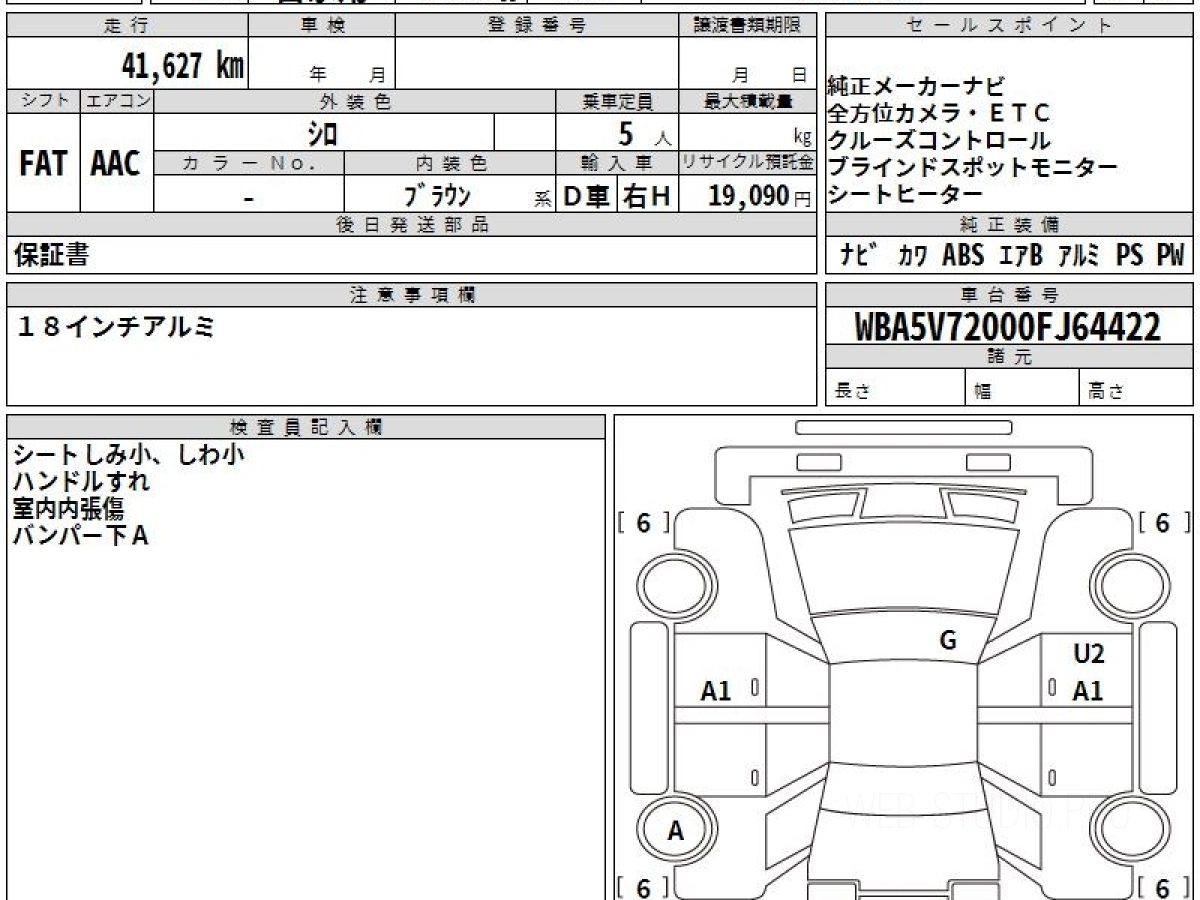This screenshot has height=900, width=1200.
Task: Click the 後日発送部品 header
Action: pos(411,224)
